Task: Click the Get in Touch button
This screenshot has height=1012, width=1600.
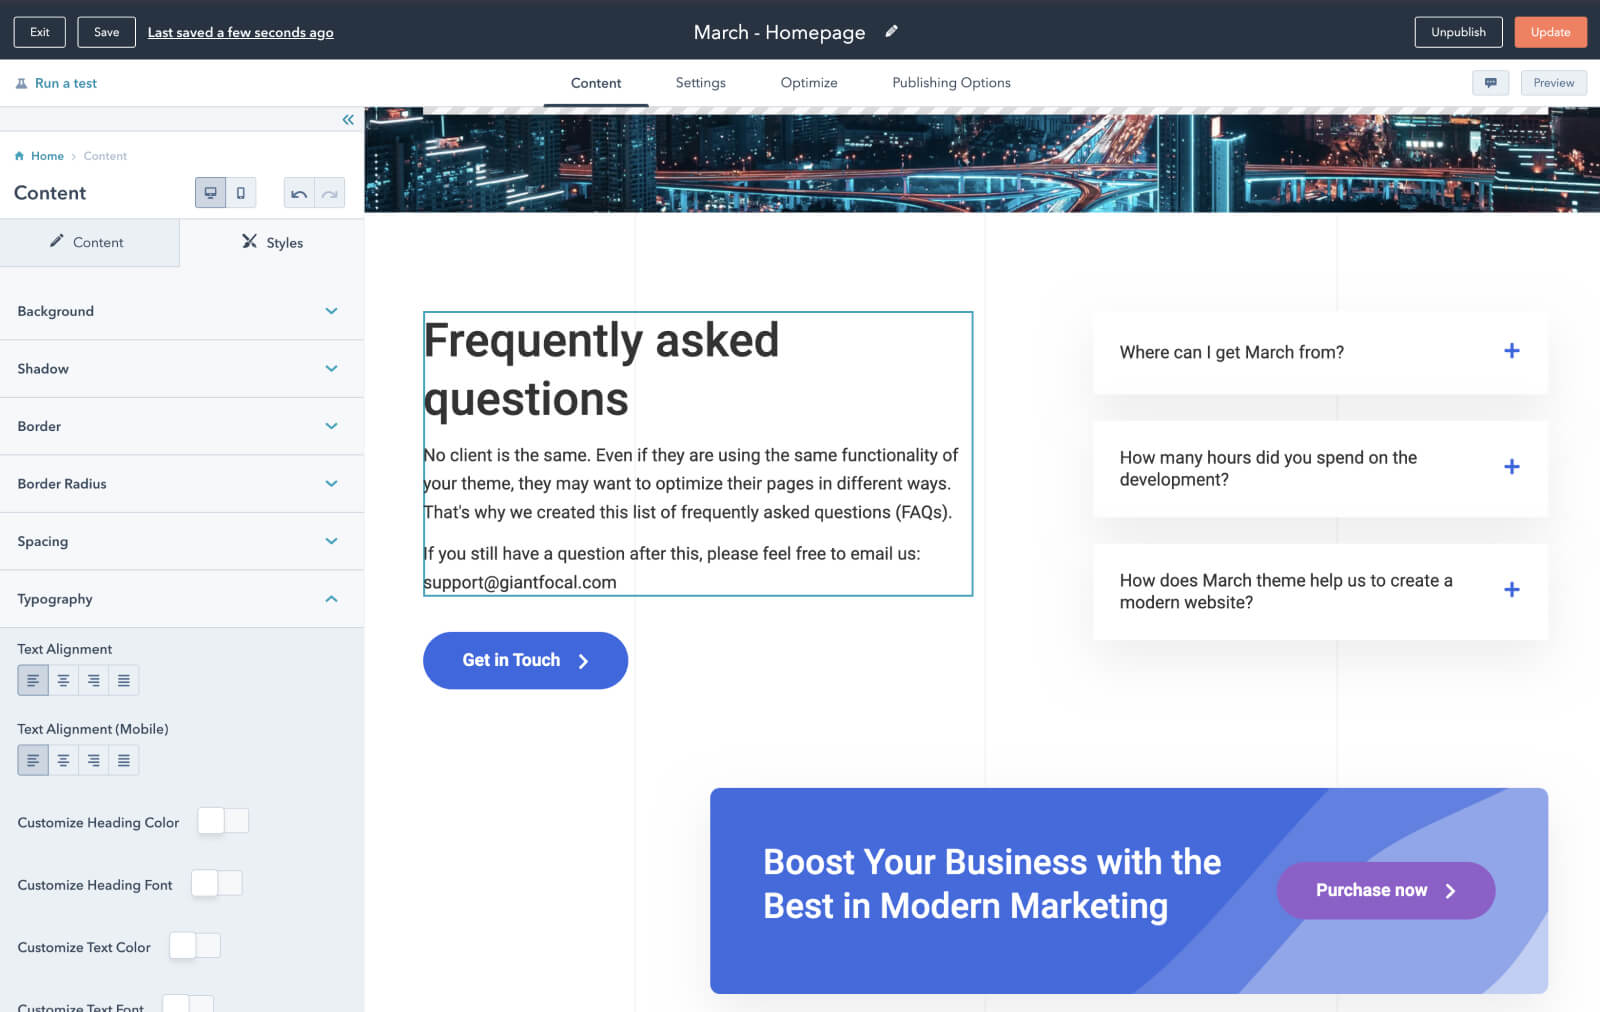Action: [x=525, y=660]
